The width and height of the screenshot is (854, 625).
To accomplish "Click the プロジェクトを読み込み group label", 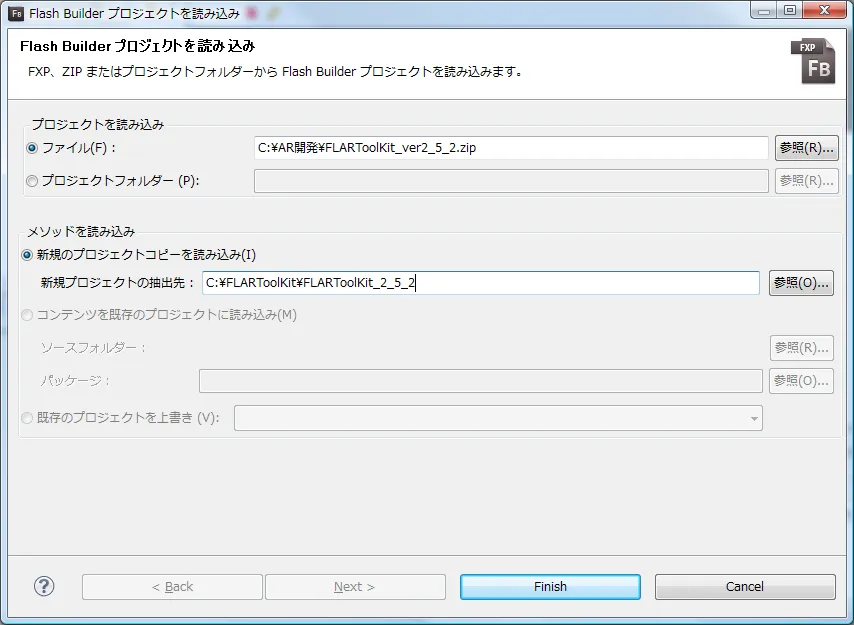I will (x=97, y=125).
